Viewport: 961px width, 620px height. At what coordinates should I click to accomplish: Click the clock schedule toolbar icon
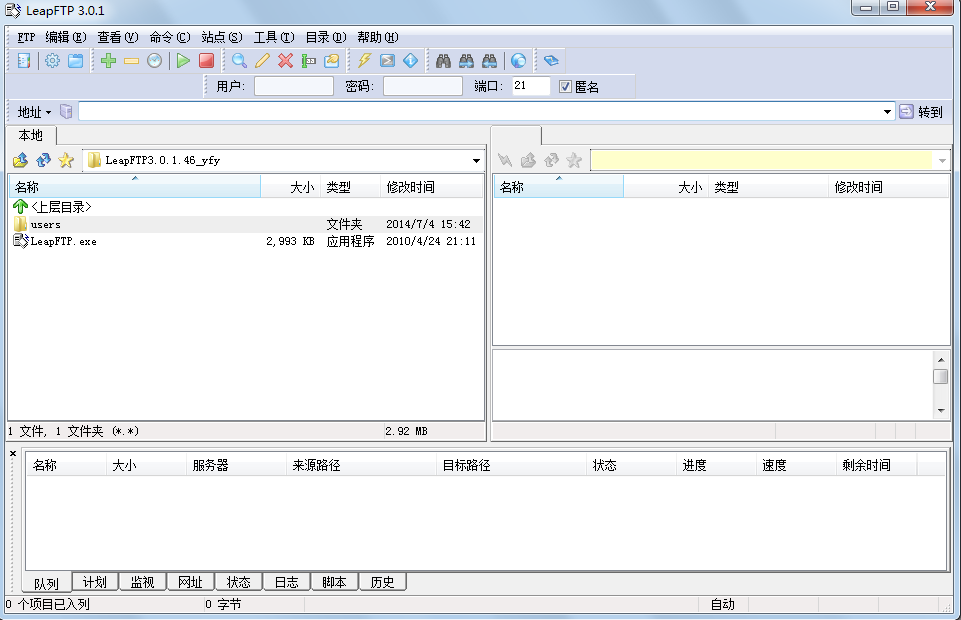coord(154,61)
